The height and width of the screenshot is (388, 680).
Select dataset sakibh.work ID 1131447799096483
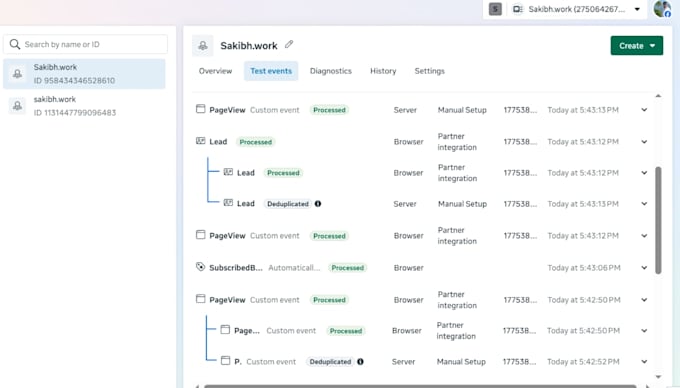pos(85,106)
